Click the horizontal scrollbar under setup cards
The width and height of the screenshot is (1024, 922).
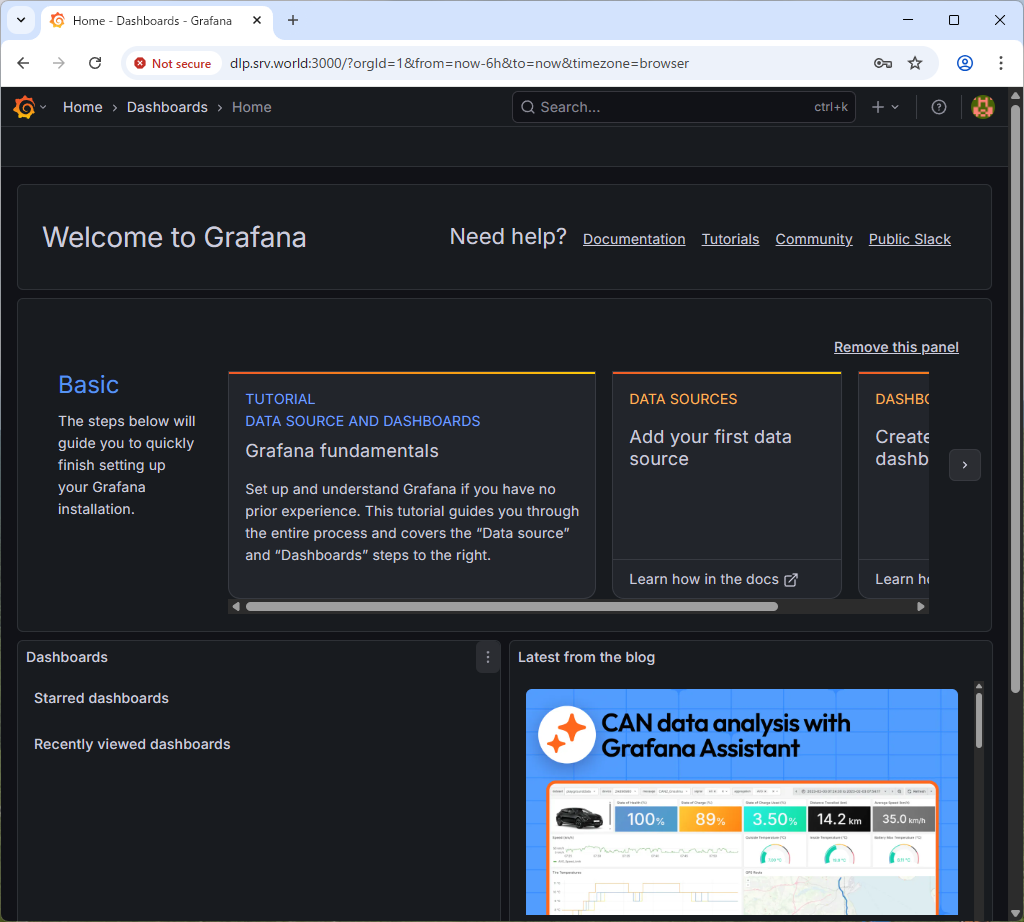pyautogui.click(x=511, y=606)
